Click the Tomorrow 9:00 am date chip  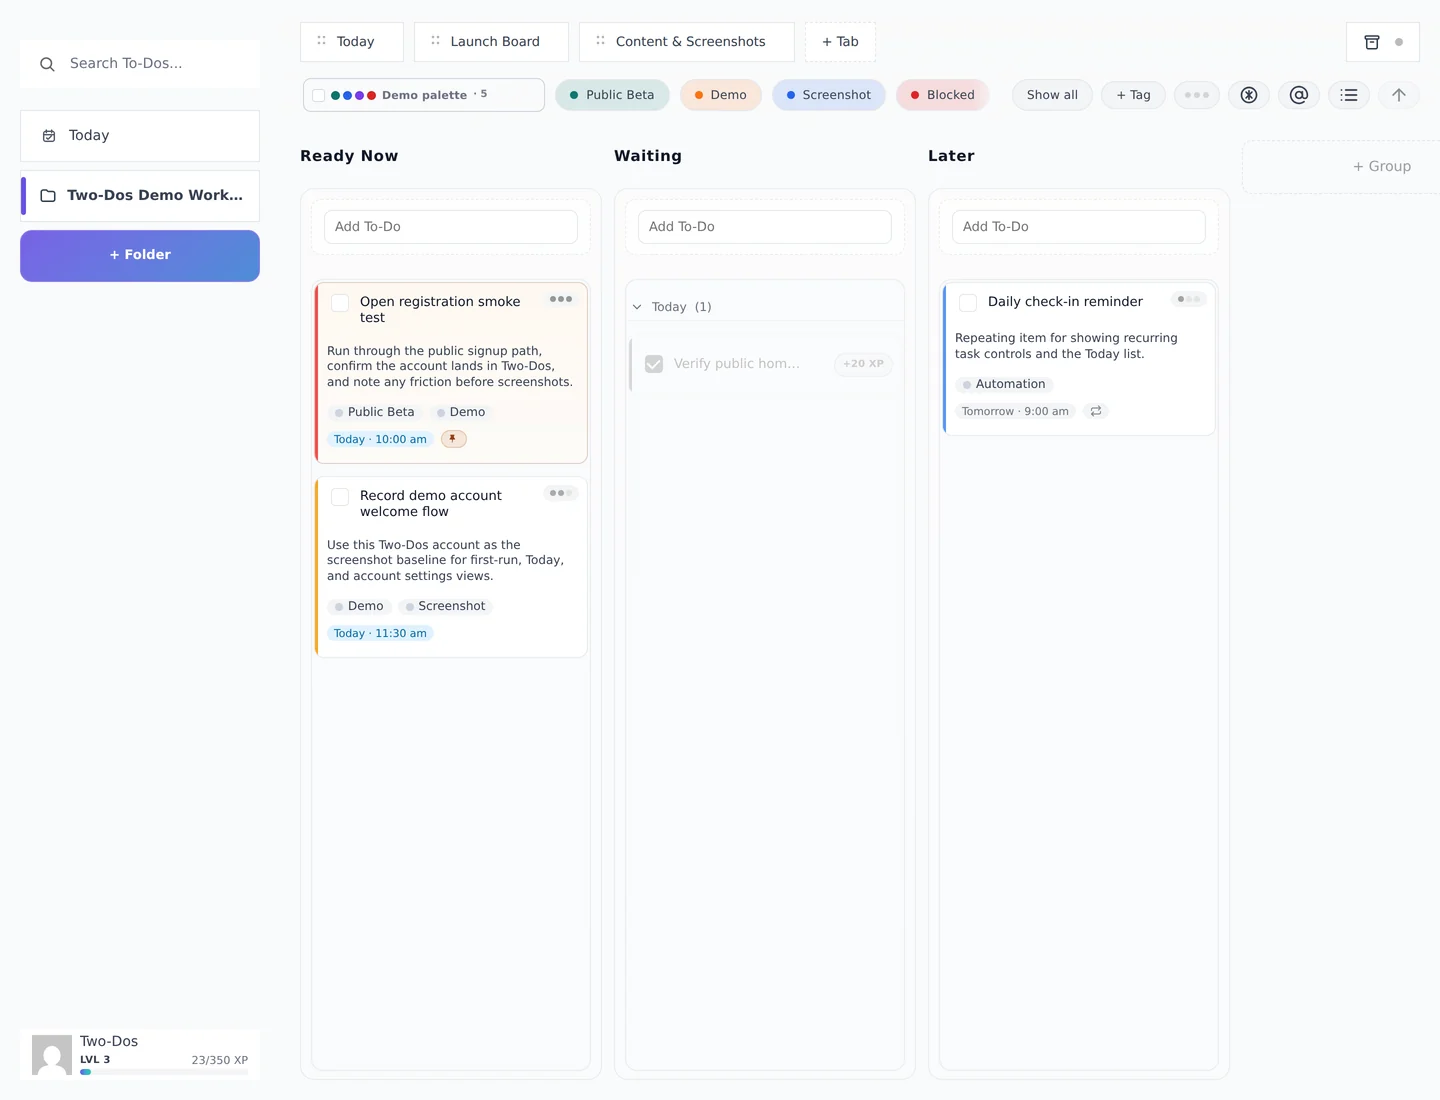(1015, 411)
